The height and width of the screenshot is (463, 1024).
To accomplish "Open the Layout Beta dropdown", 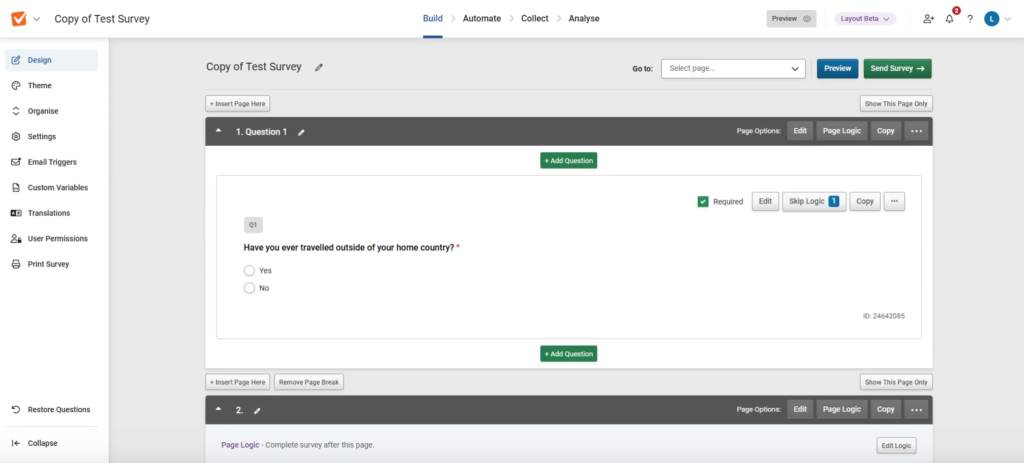I will point(865,19).
